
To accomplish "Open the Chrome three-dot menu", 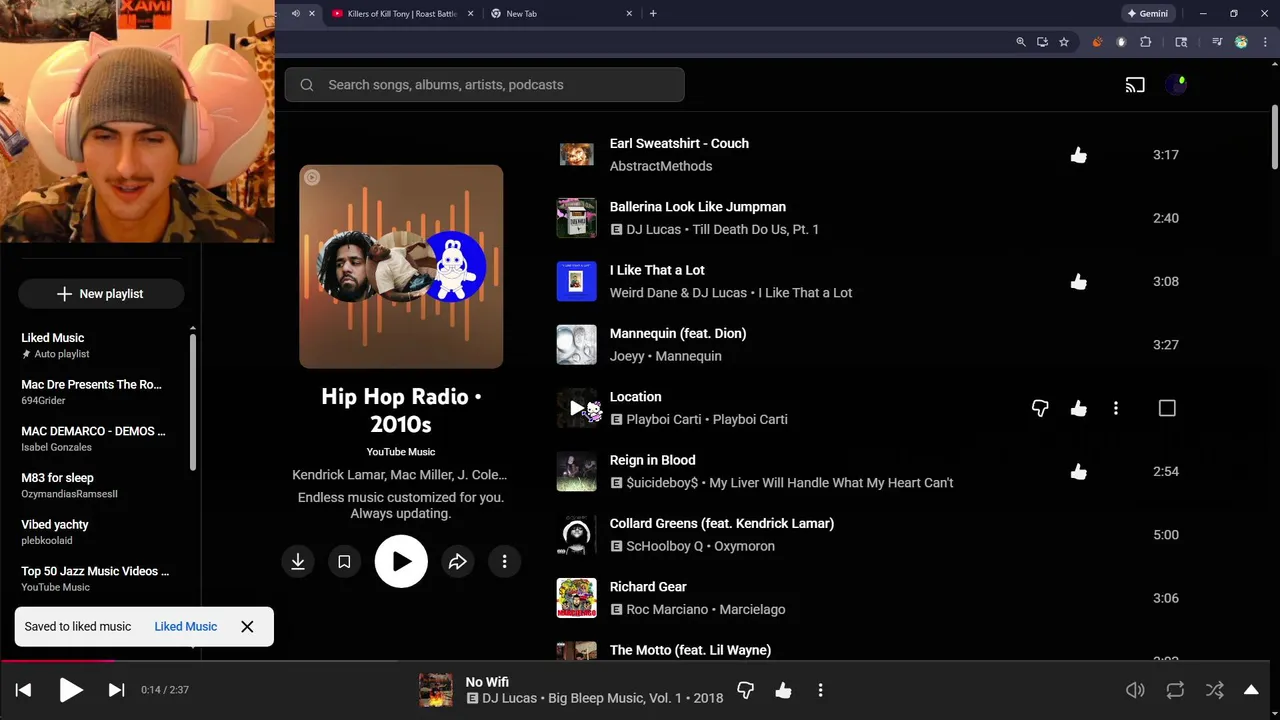I will (1265, 42).
